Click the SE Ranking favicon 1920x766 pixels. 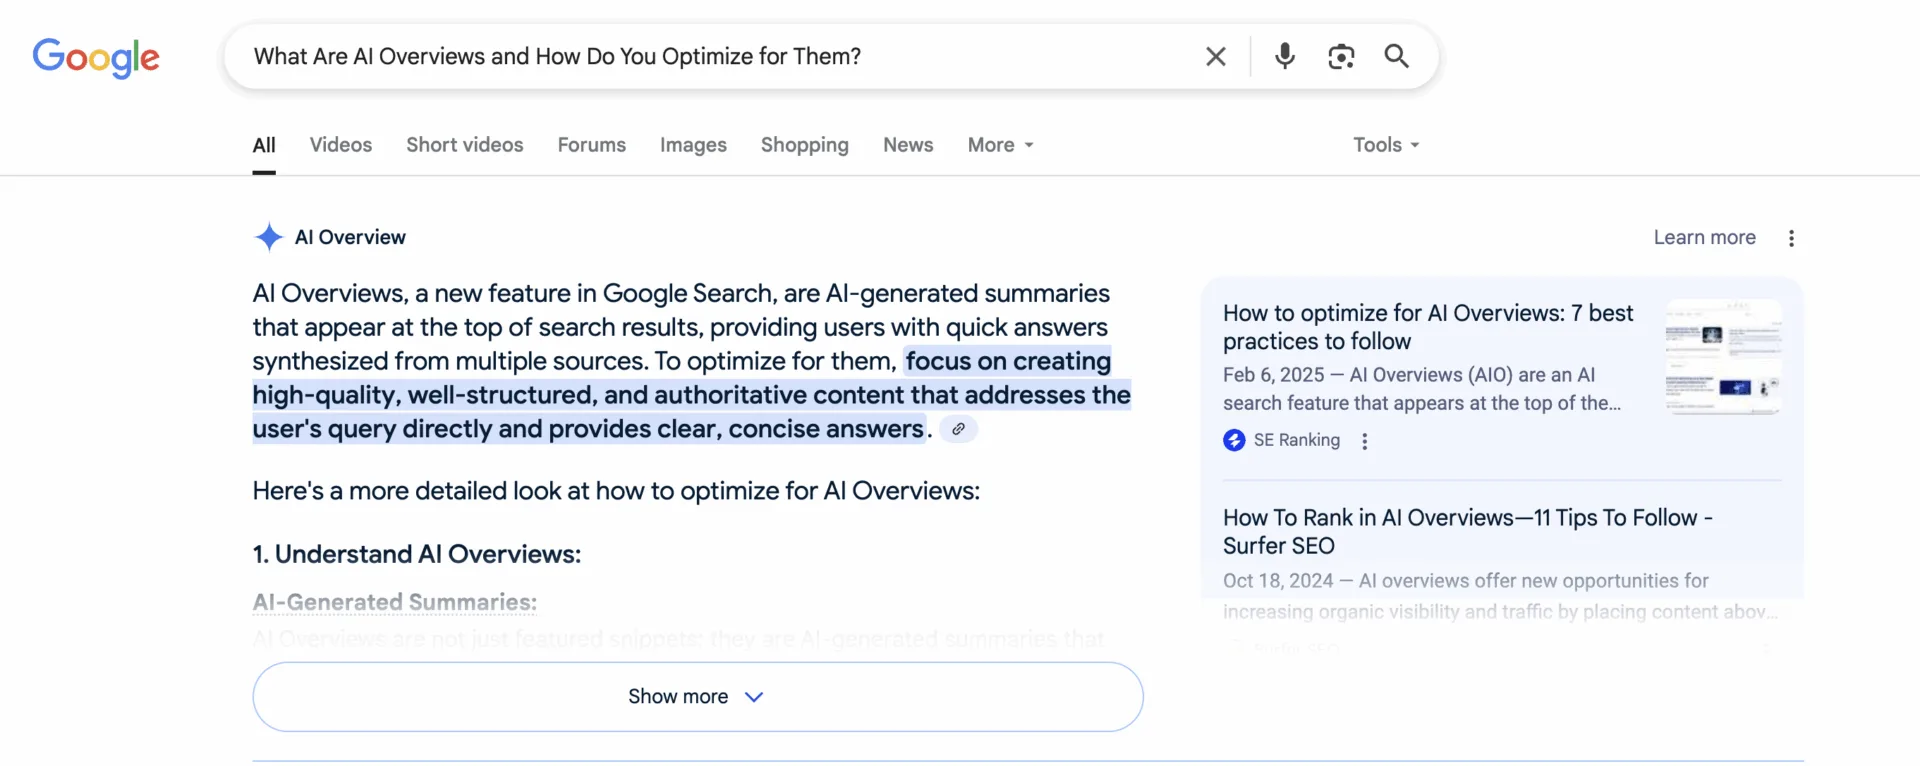point(1234,440)
